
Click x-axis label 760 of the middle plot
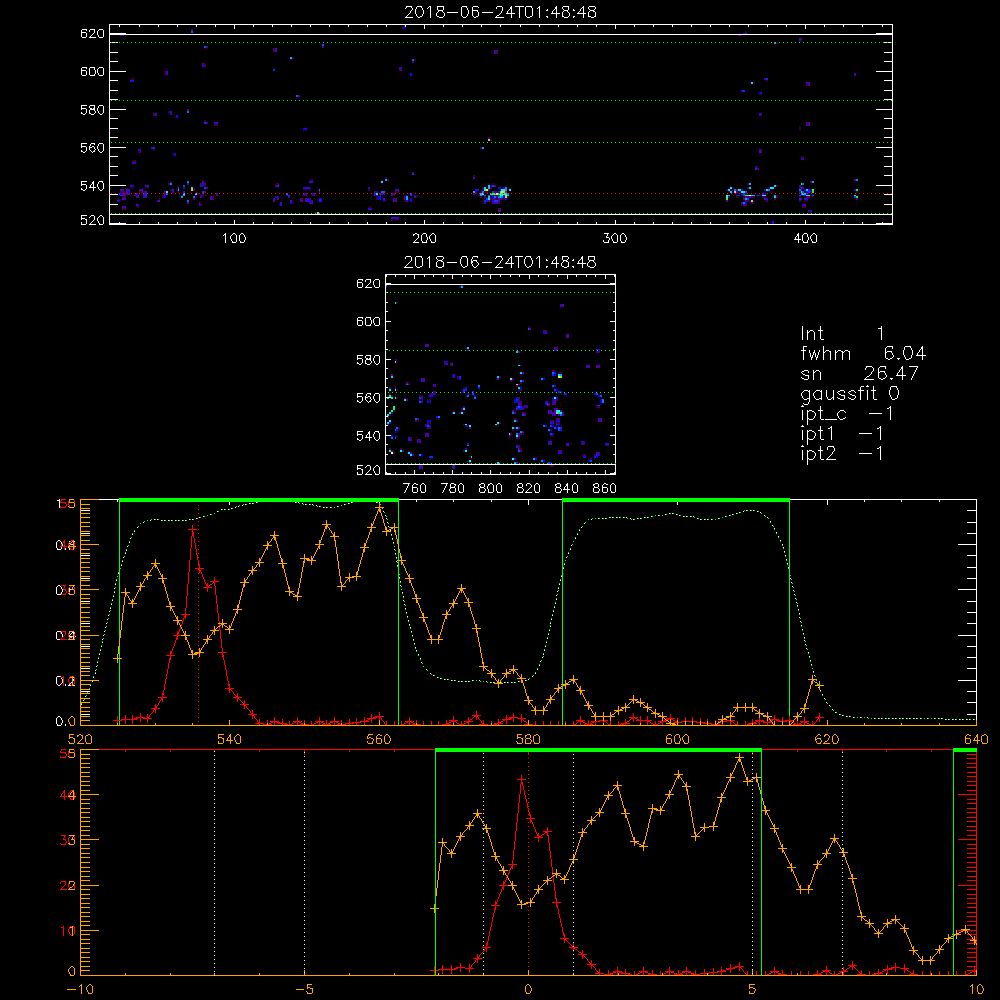[415, 489]
